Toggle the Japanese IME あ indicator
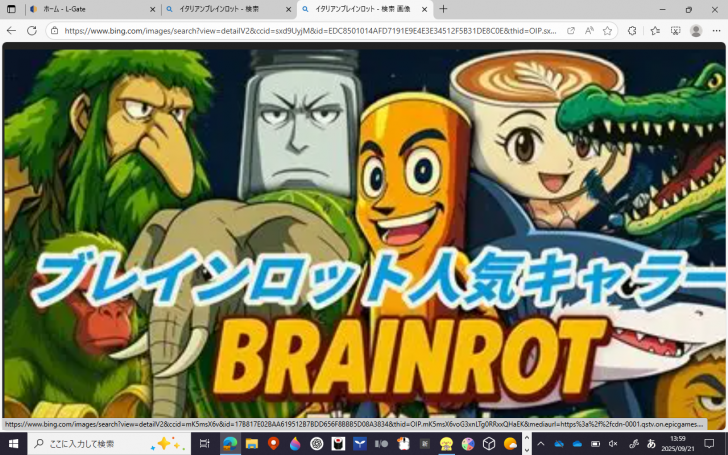This screenshot has width=728, height=455. pos(651,443)
